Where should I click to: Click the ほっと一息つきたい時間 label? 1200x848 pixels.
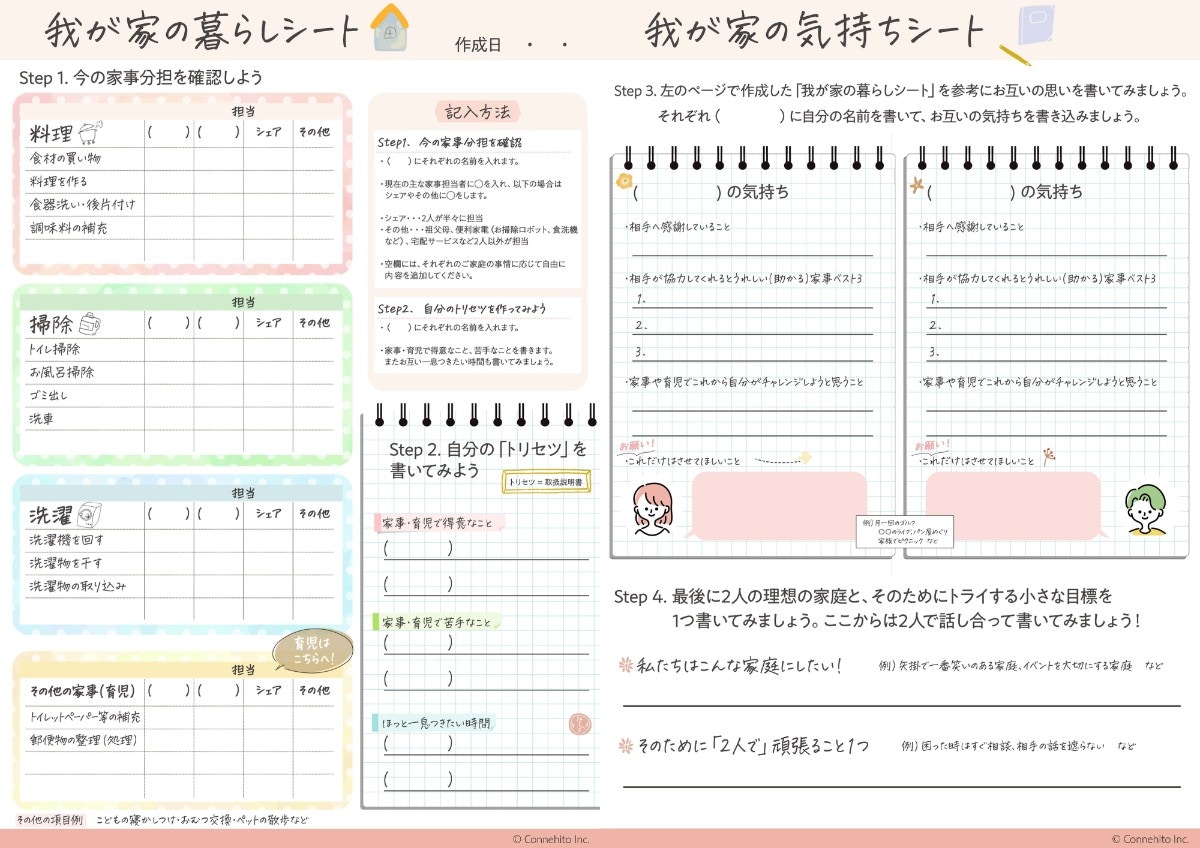[x=437, y=722]
